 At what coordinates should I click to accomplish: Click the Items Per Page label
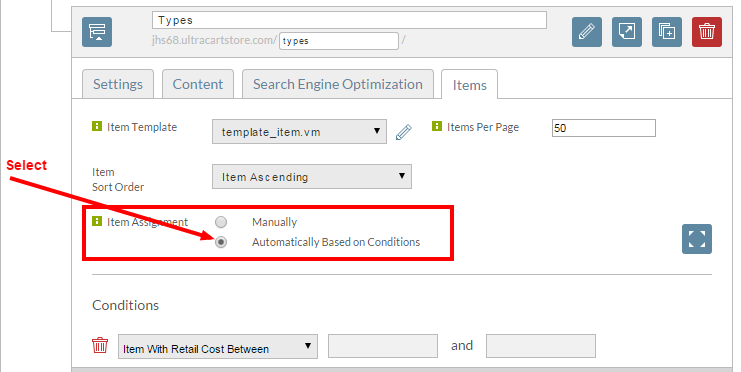483,127
